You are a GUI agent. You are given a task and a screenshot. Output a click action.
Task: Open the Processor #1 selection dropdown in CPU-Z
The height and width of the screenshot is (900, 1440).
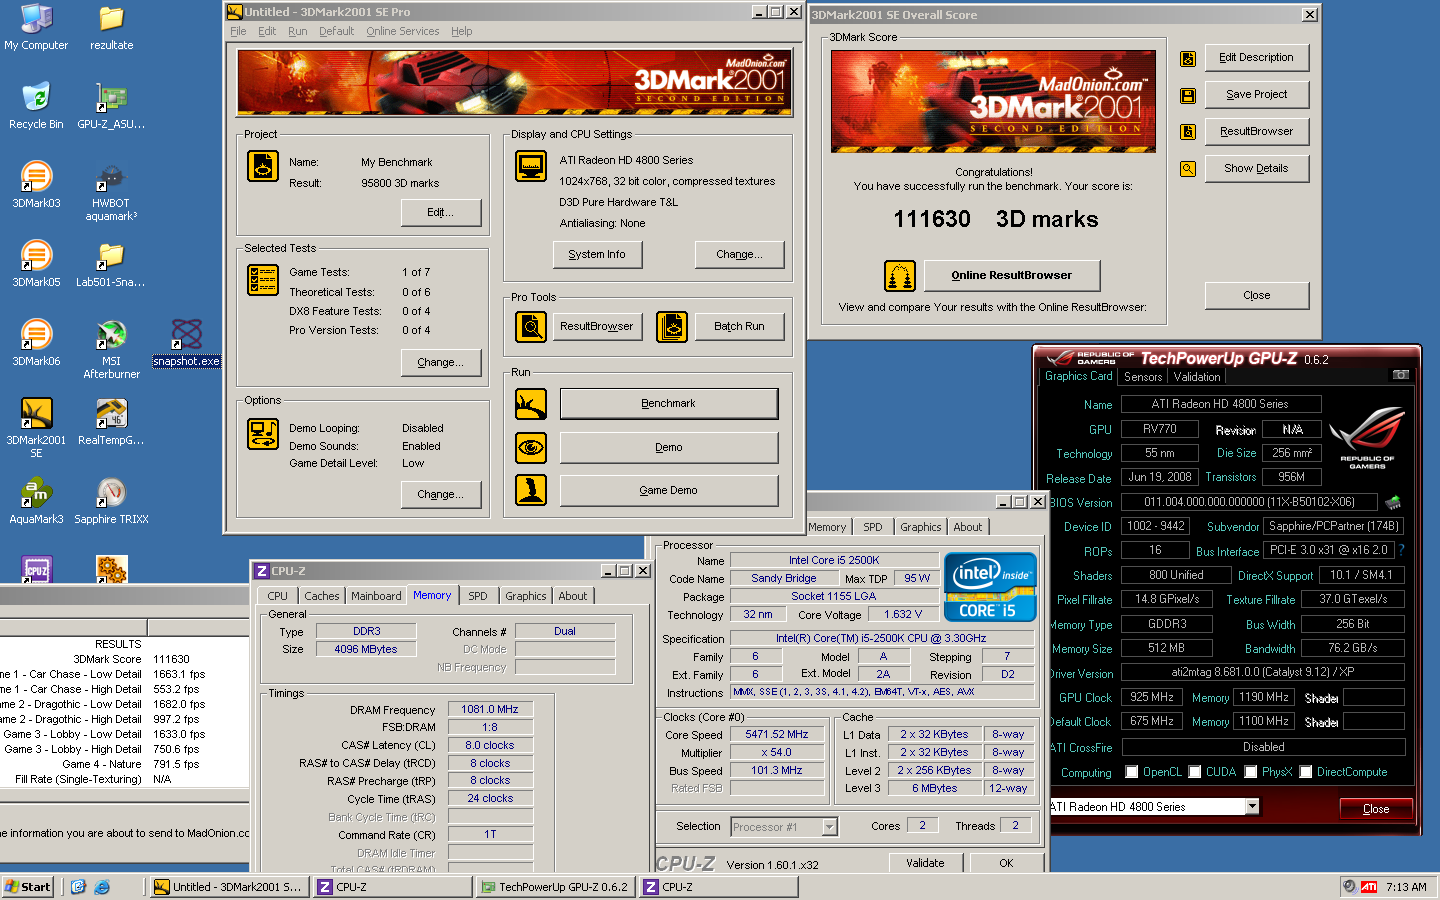tap(829, 827)
